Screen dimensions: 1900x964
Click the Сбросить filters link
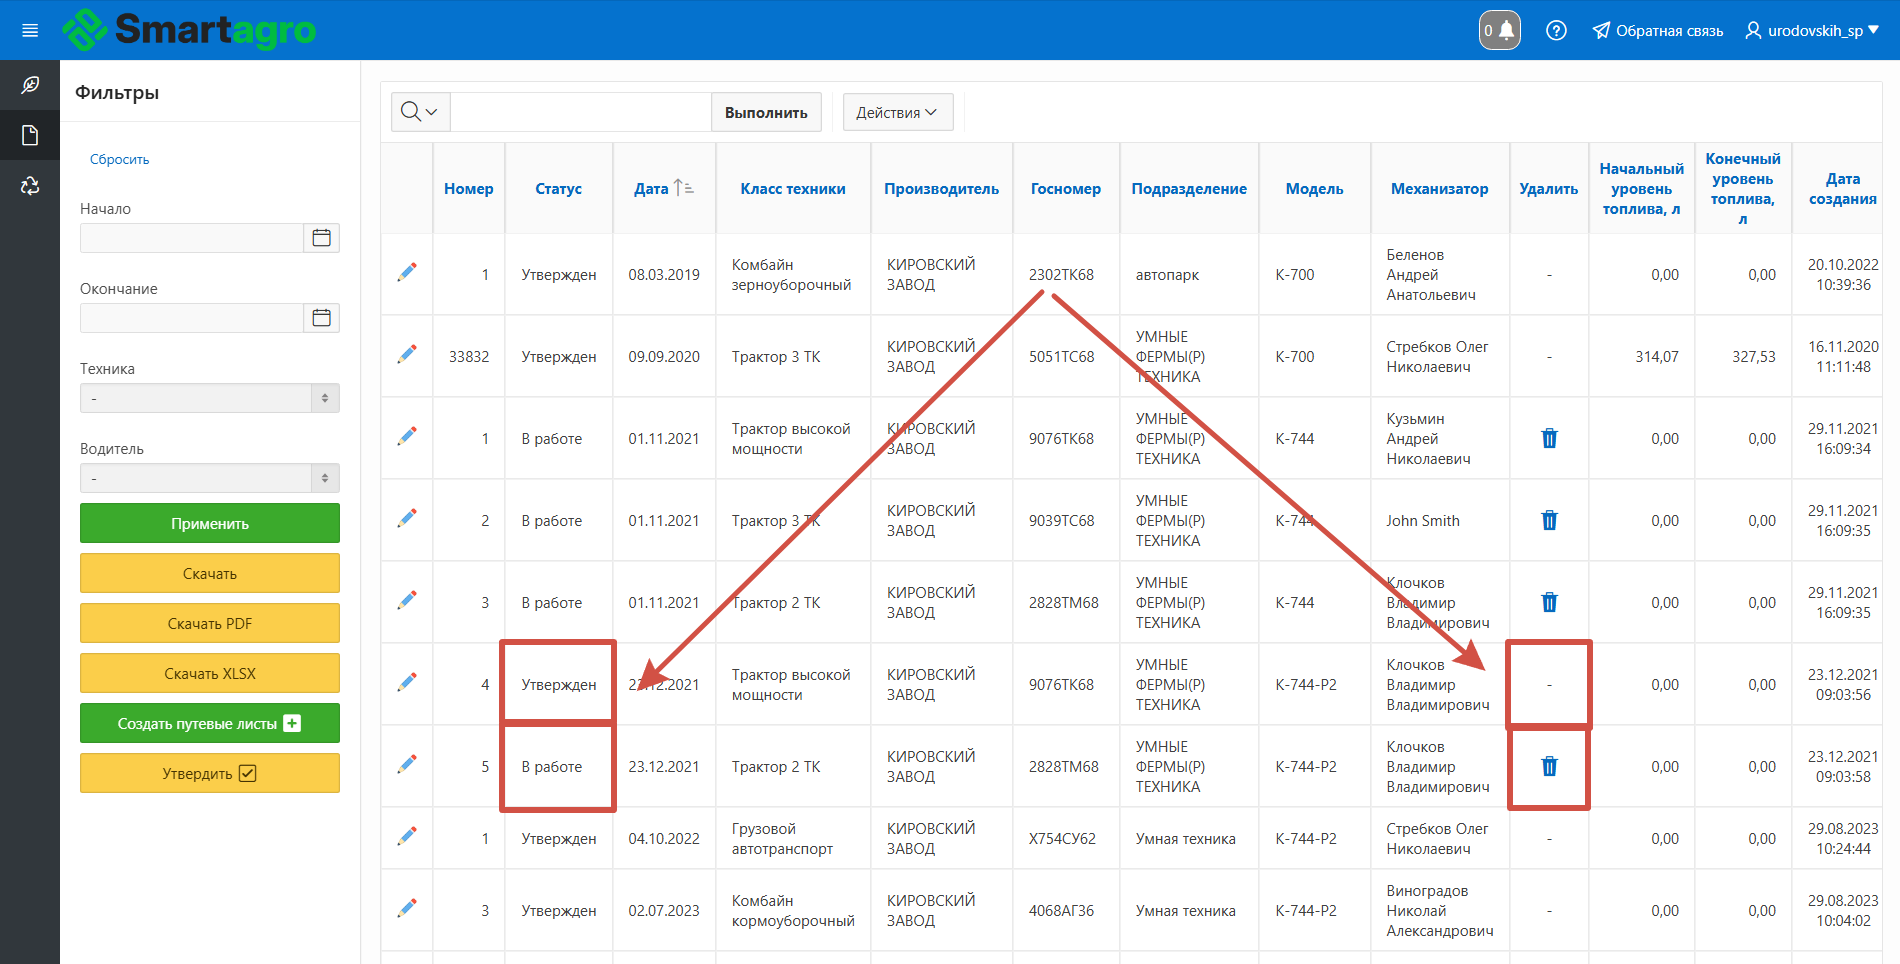tap(119, 159)
